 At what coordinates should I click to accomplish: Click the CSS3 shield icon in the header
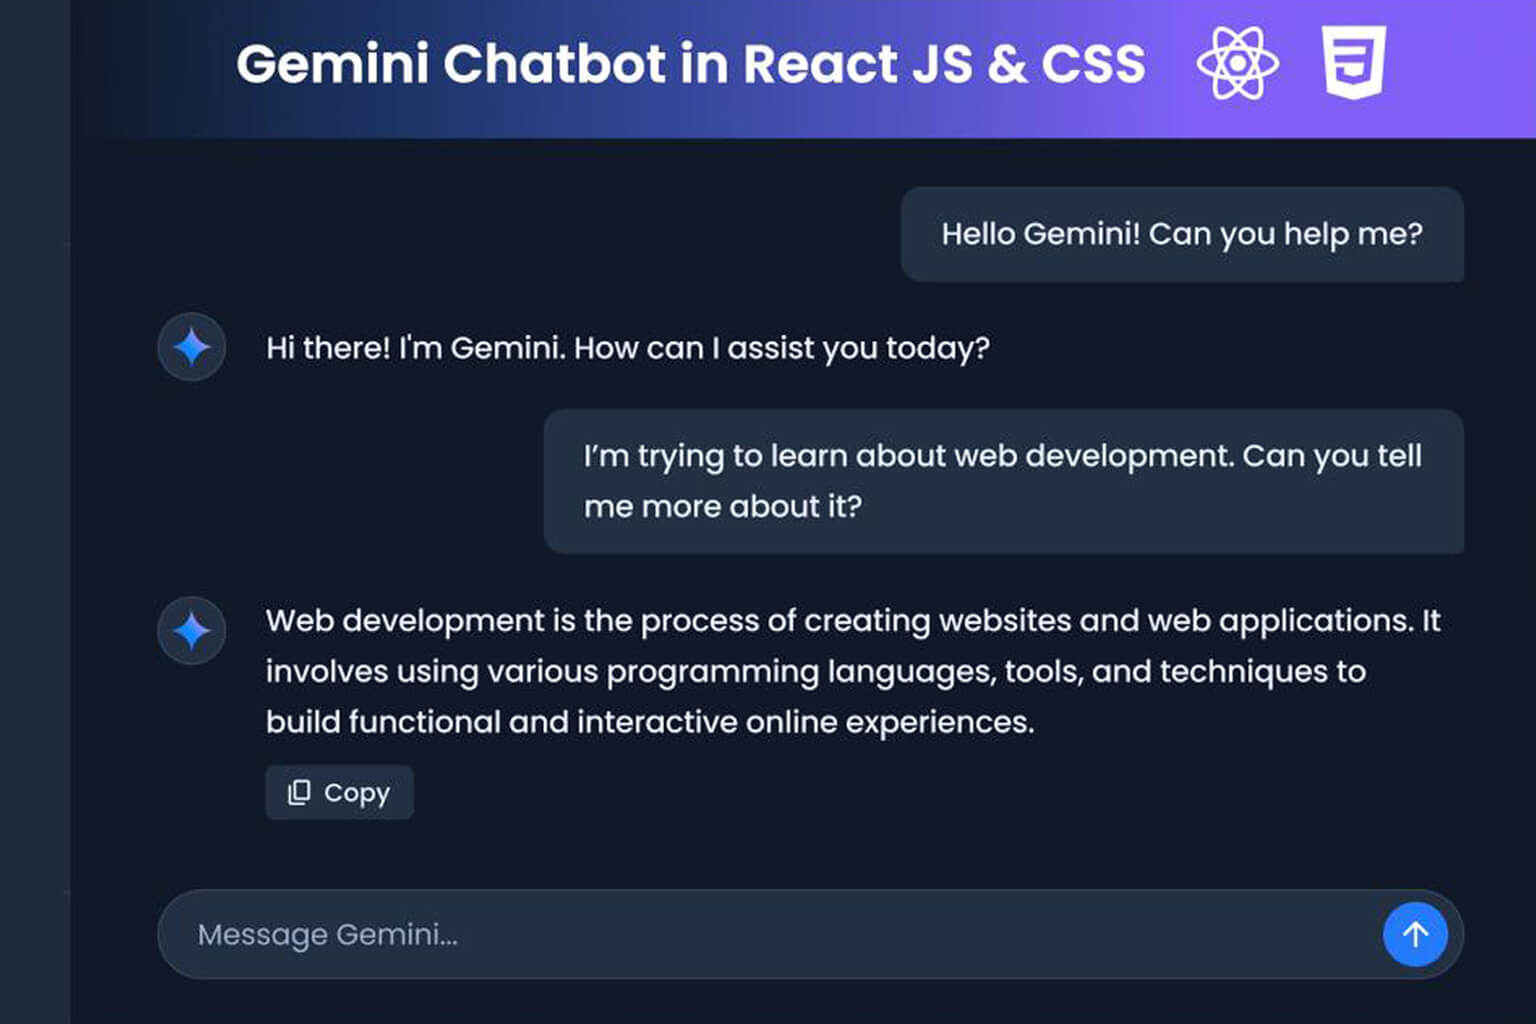[1354, 62]
